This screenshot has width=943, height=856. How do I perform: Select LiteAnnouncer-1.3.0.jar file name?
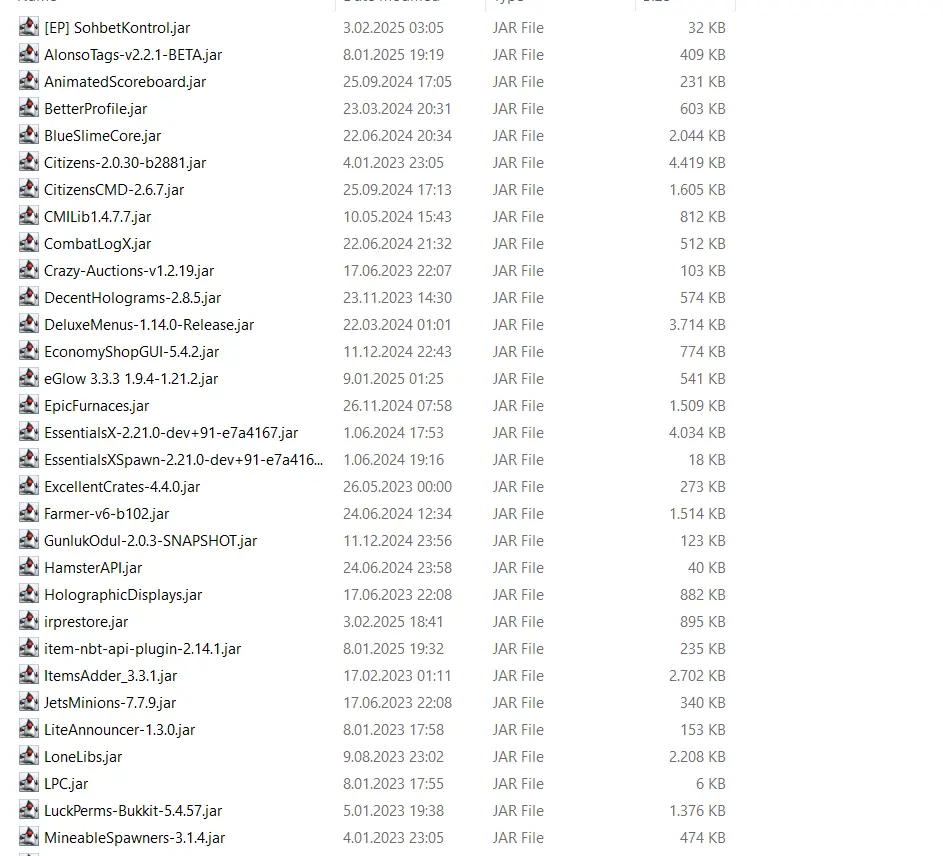tap(120, 730)
